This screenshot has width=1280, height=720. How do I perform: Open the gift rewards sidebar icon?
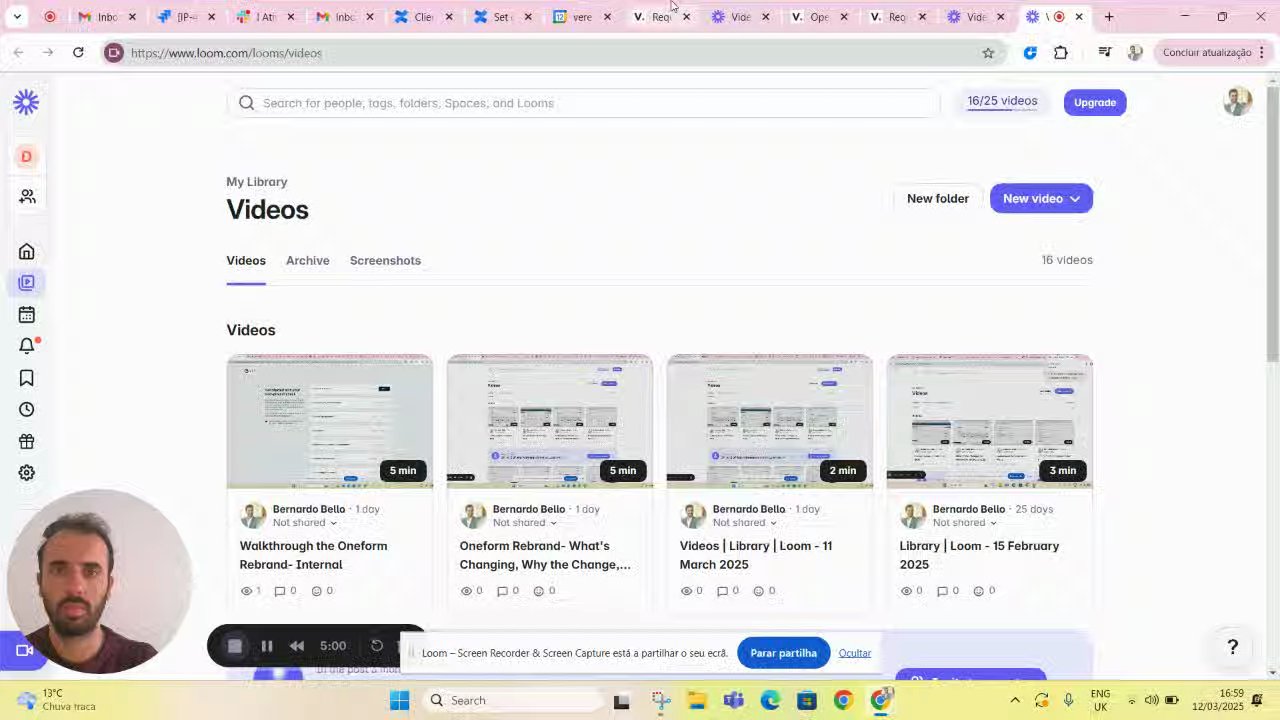pyautogui.click(x=27, y=441)
